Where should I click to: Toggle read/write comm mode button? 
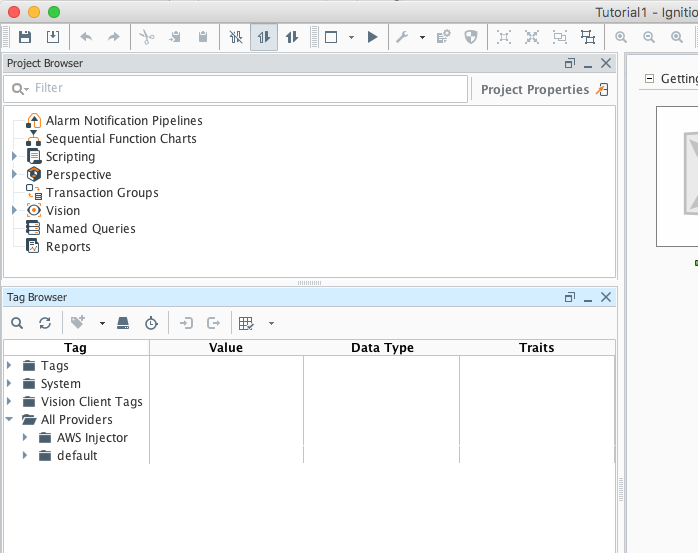[292, 37]
